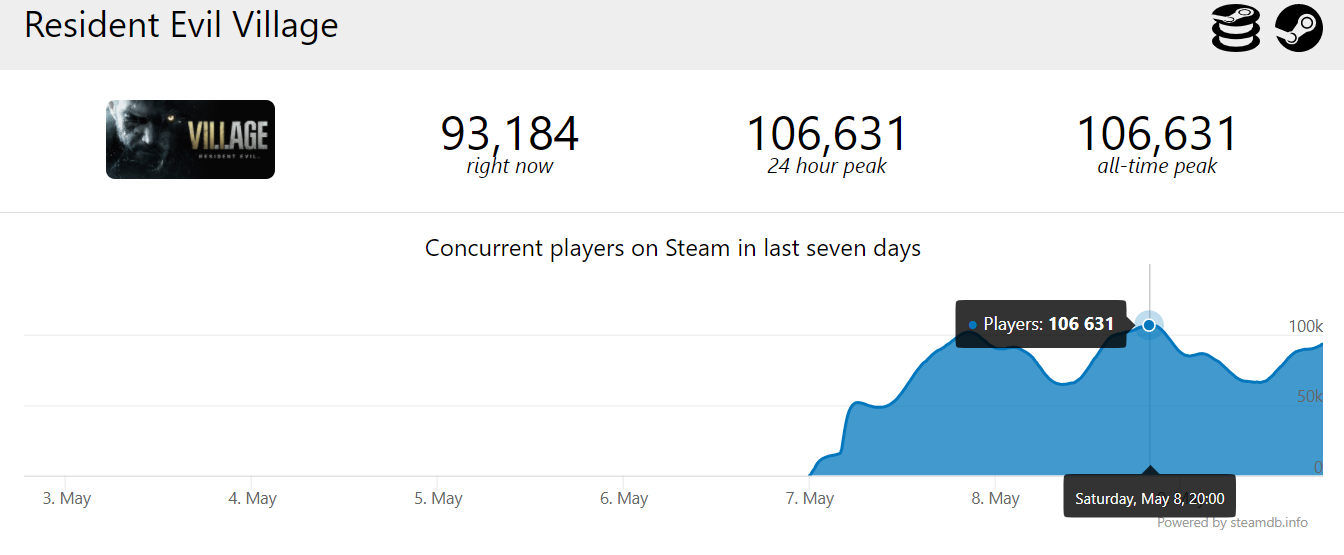
Task: Open the Resident Evil Village game thumbnail
Action: [x=190, y=140]
